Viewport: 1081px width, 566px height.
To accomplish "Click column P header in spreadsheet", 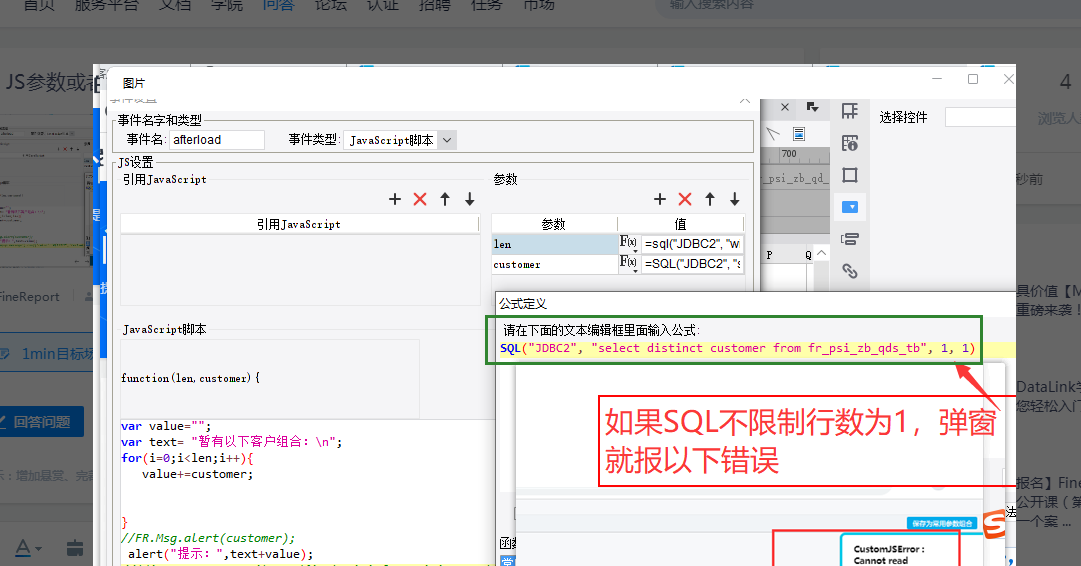I will [769, 255].
